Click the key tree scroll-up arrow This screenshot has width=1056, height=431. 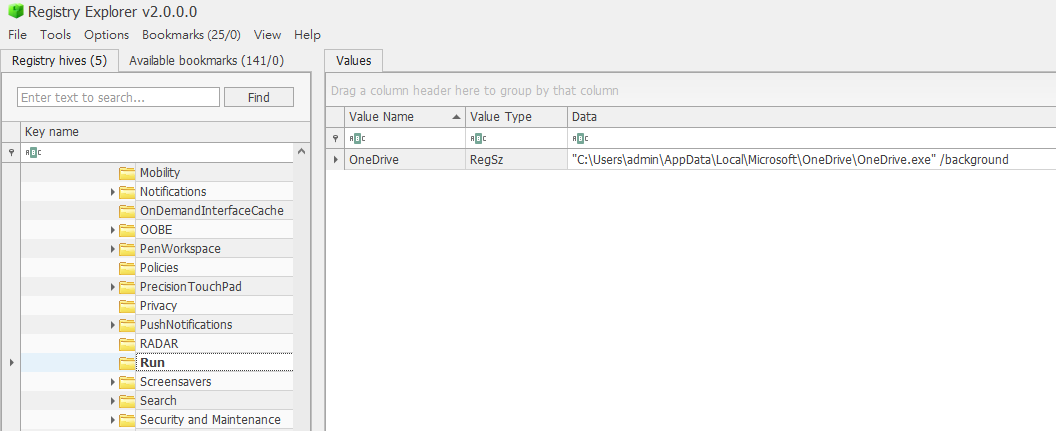(302, 152)
